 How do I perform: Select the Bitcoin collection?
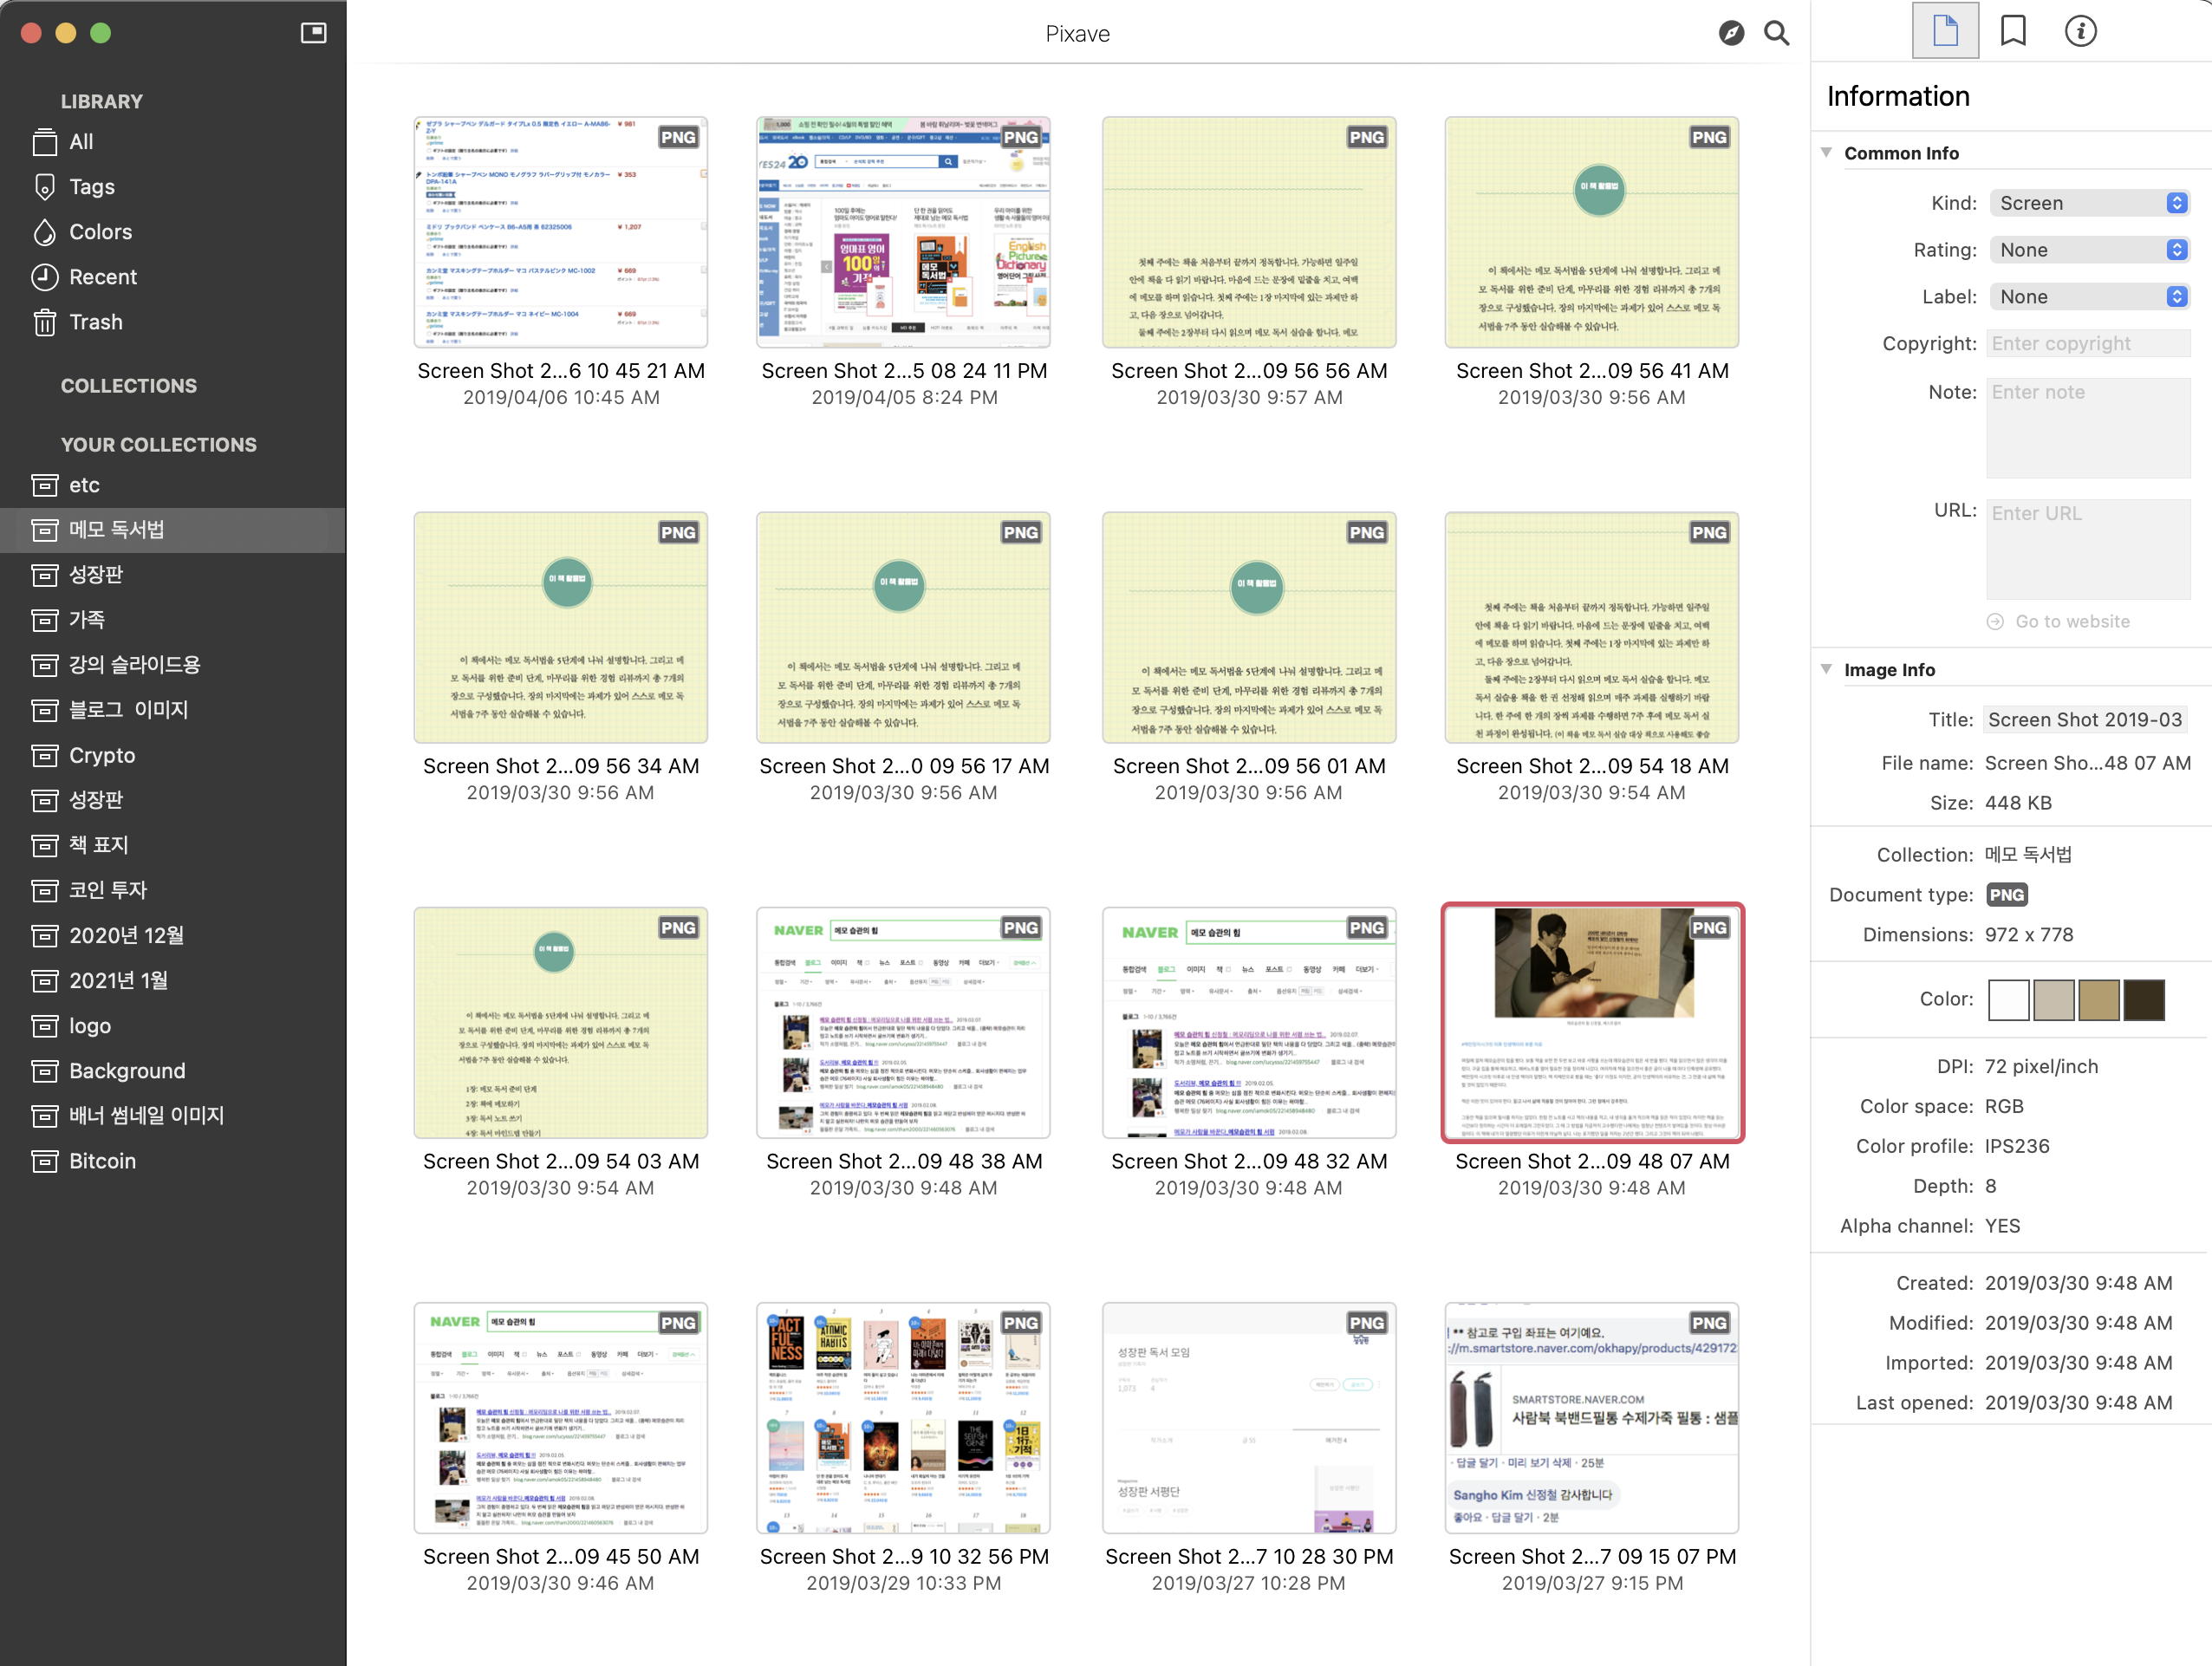(101, 1161)
